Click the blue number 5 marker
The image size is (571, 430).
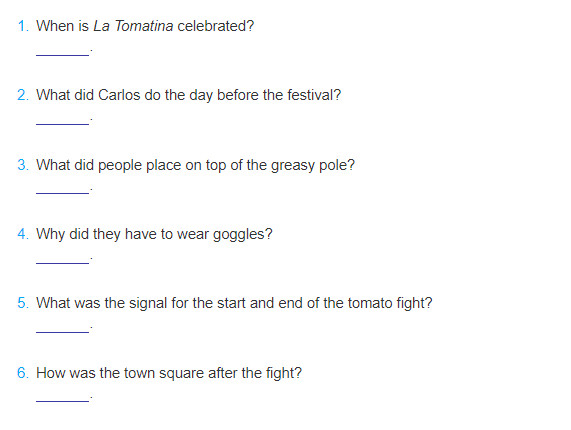point(23,303)
